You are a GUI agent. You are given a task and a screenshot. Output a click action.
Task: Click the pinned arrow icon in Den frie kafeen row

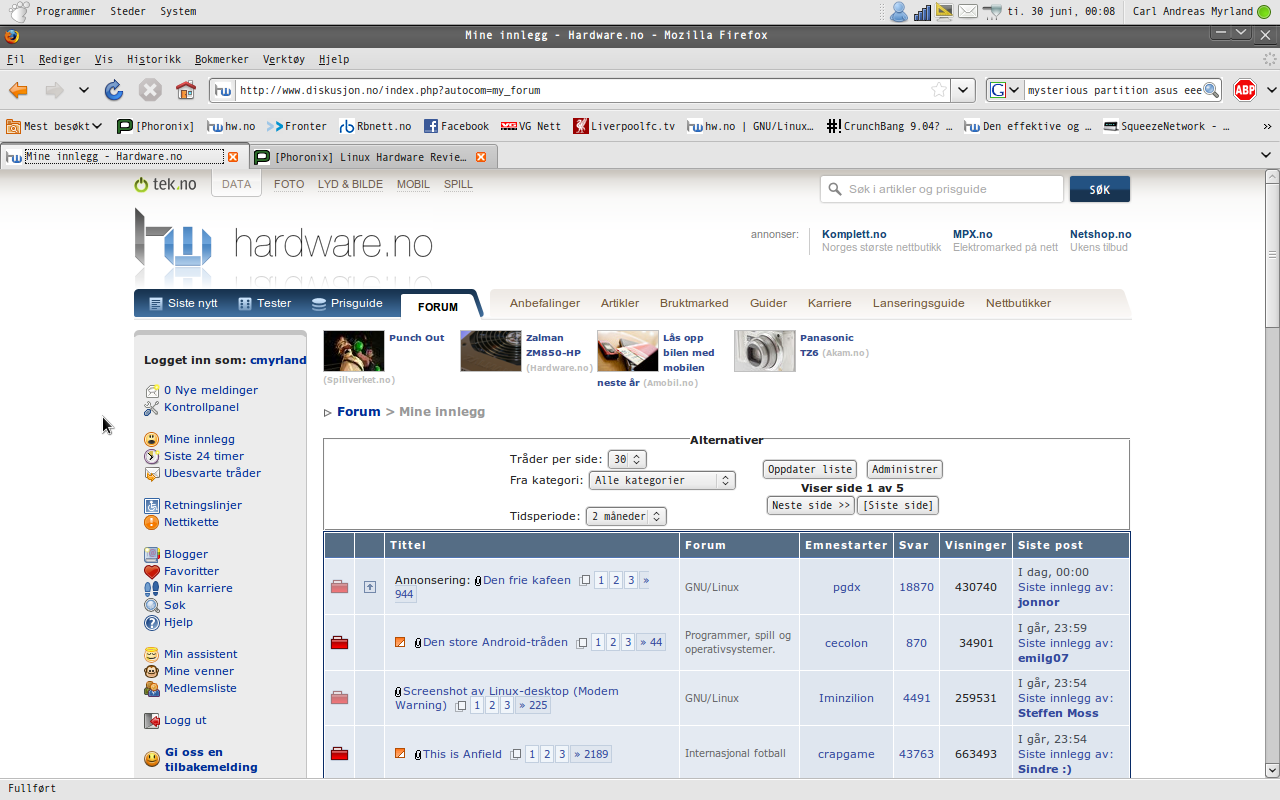coord(370,587)
